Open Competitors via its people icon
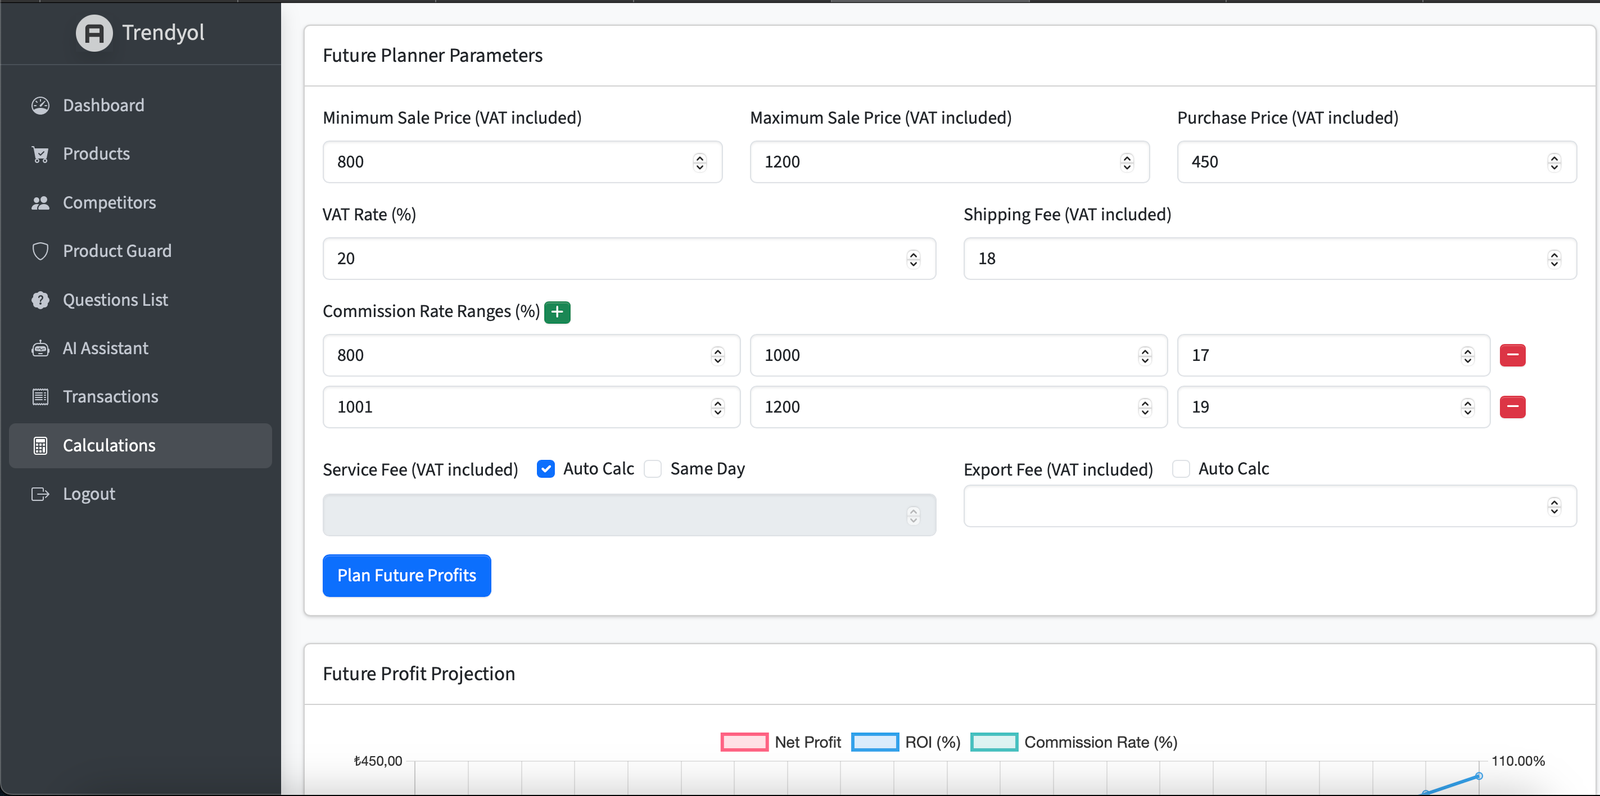This screenshot has height=796, width=1600. click(40, 203)
